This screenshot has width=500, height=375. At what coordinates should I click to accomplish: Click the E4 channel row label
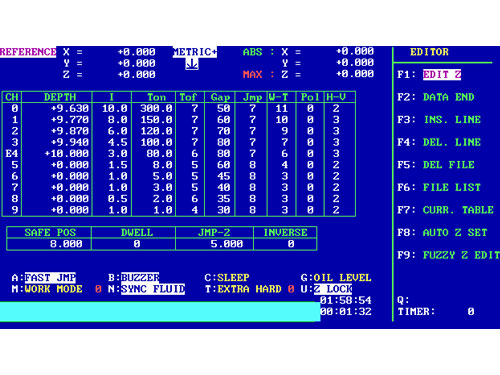[12, 154]
